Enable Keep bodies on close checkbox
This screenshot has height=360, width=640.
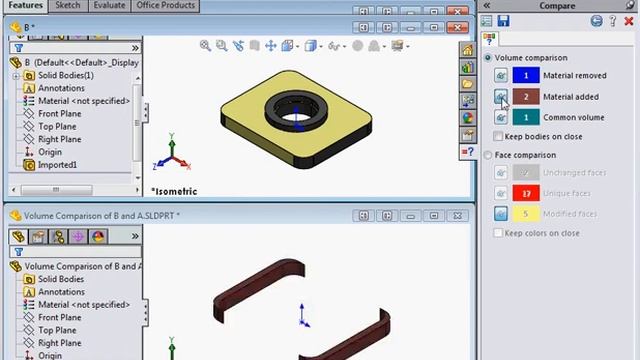point(498,136)
